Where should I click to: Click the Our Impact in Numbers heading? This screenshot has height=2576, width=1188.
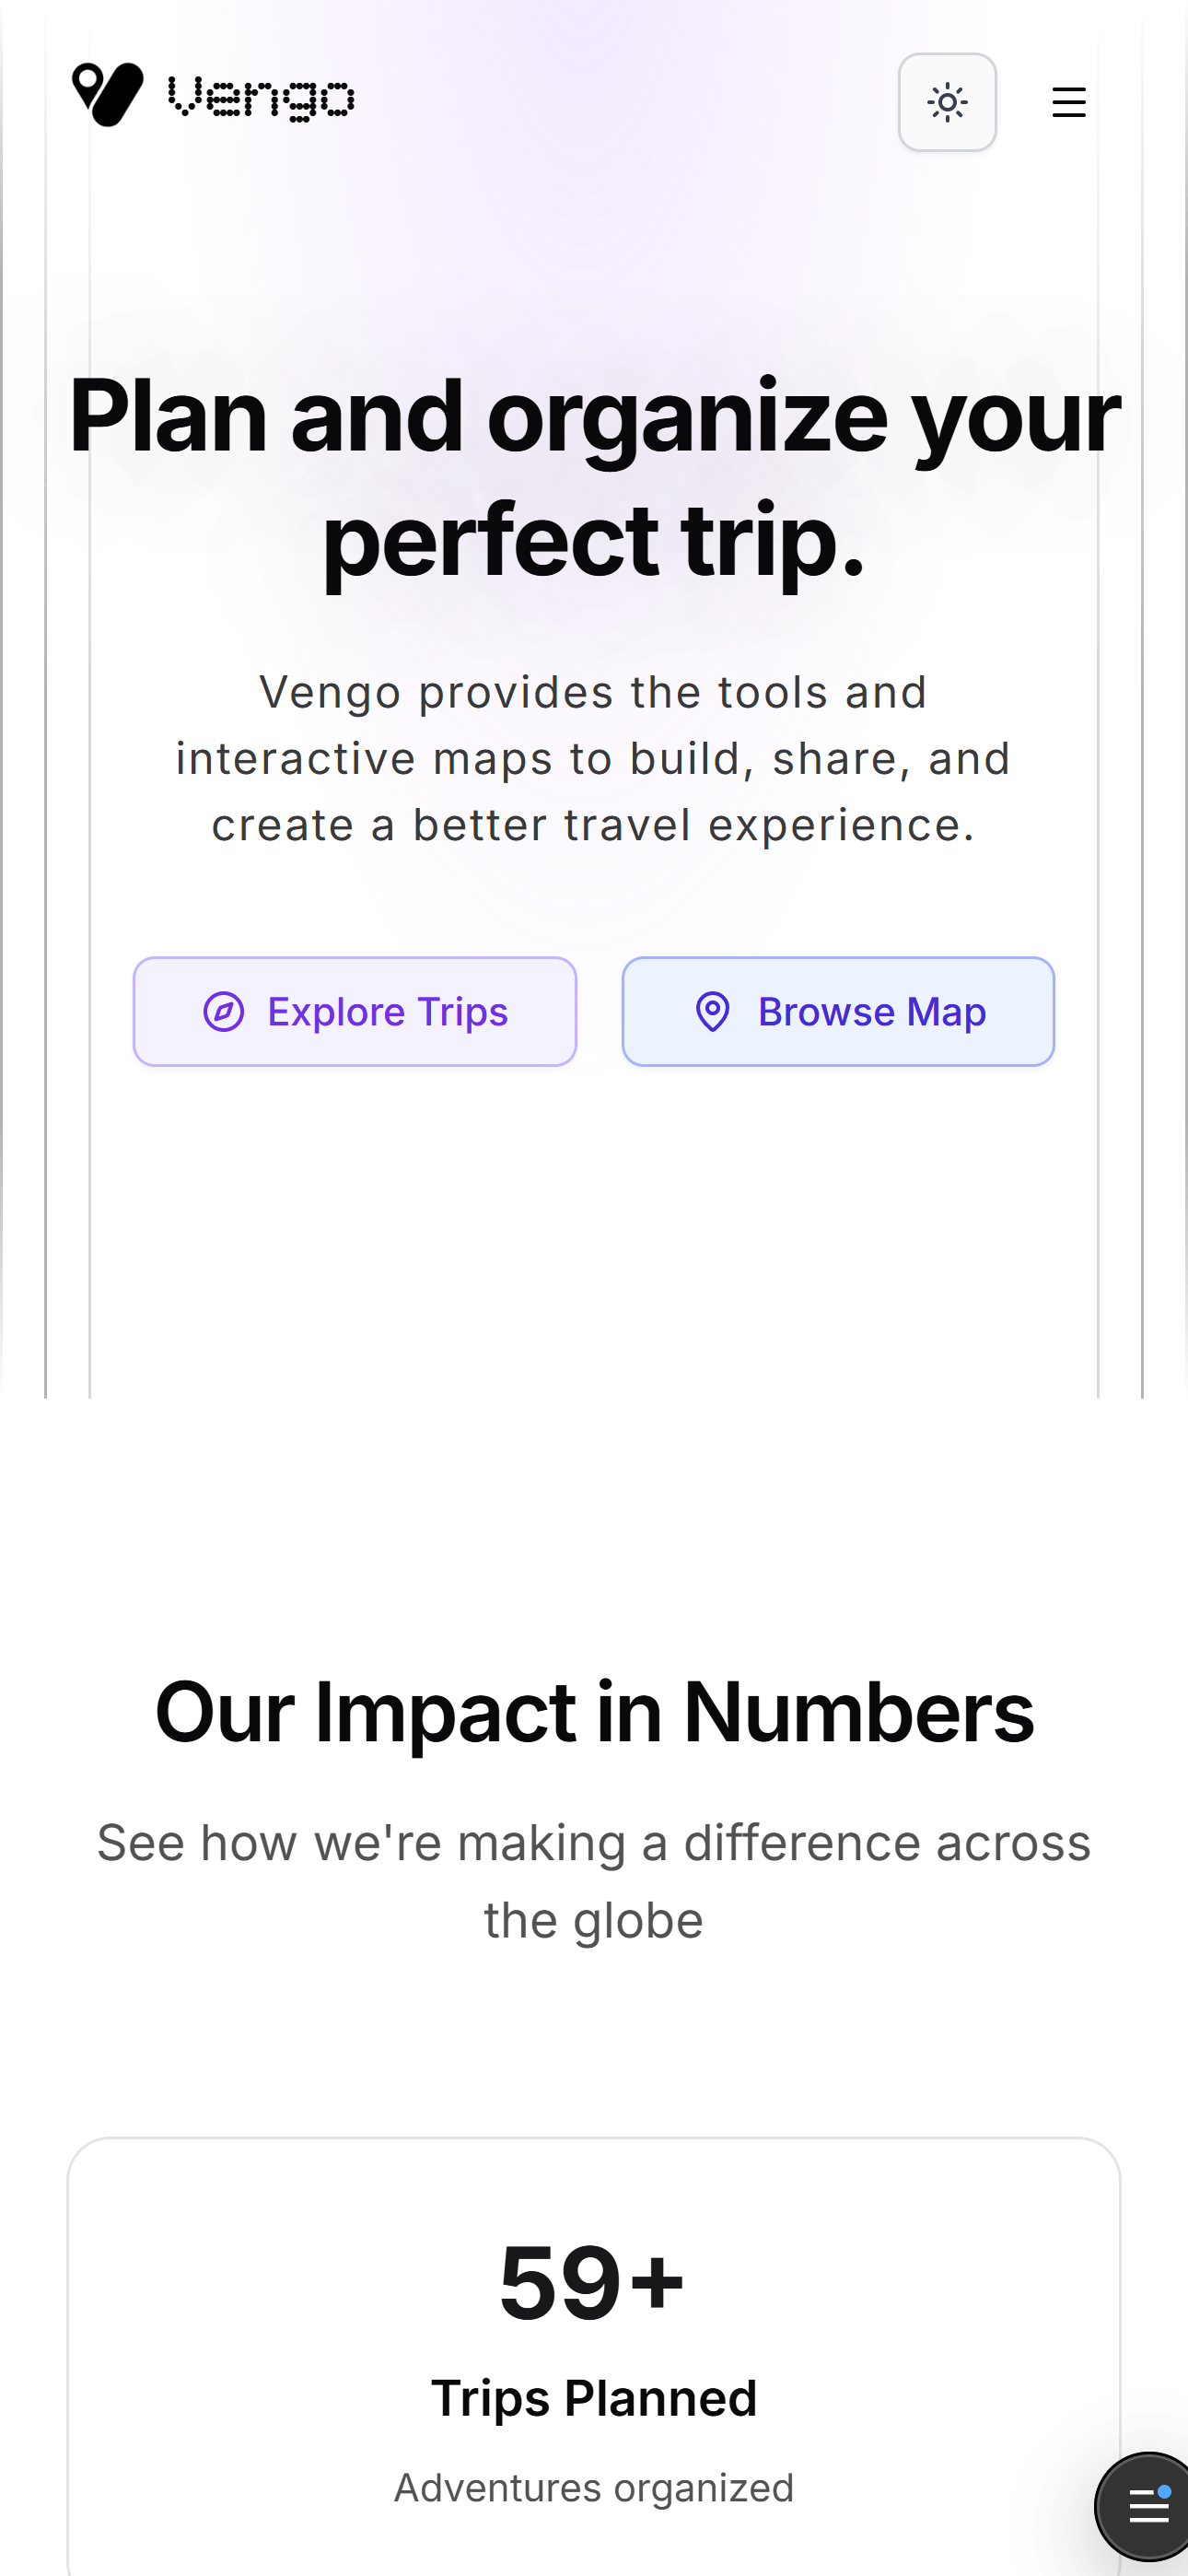click(x=594, y=1712)
